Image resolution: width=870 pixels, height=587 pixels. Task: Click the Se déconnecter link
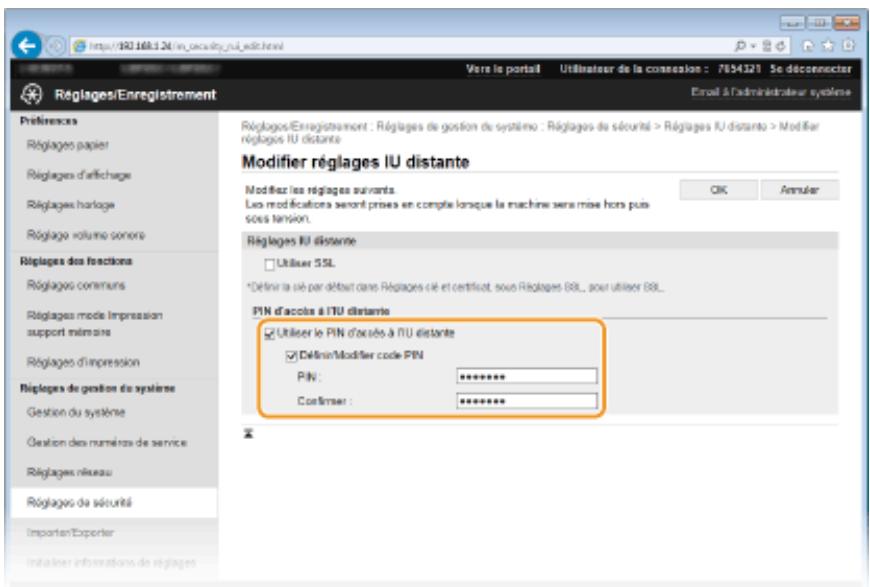[x=810, y=69]
